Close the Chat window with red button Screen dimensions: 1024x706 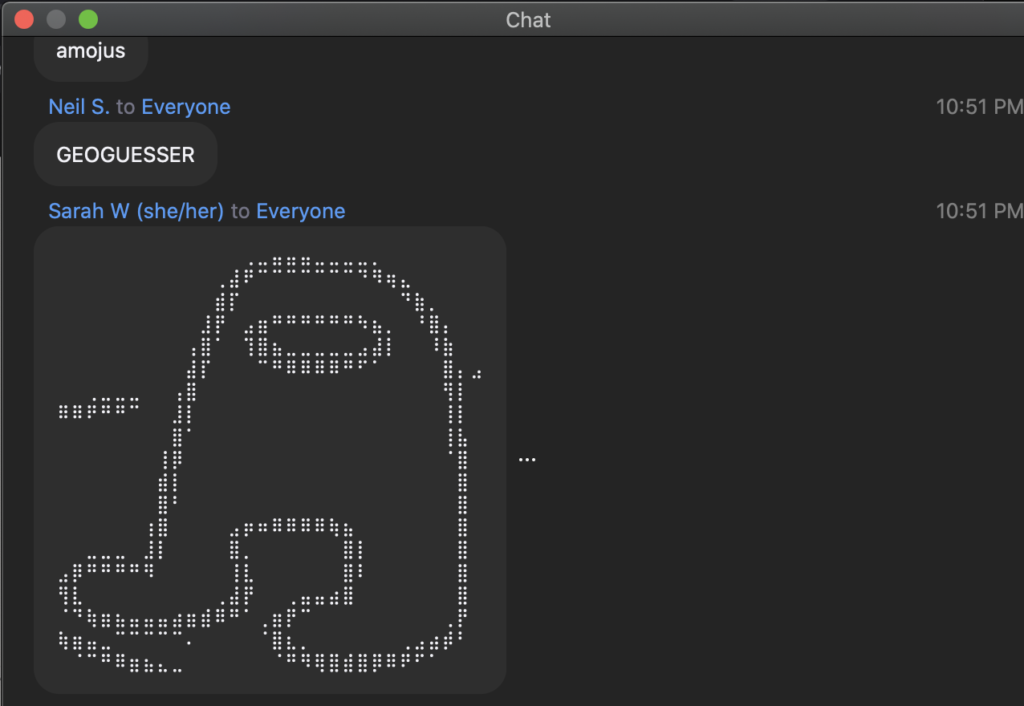point(24,19)
